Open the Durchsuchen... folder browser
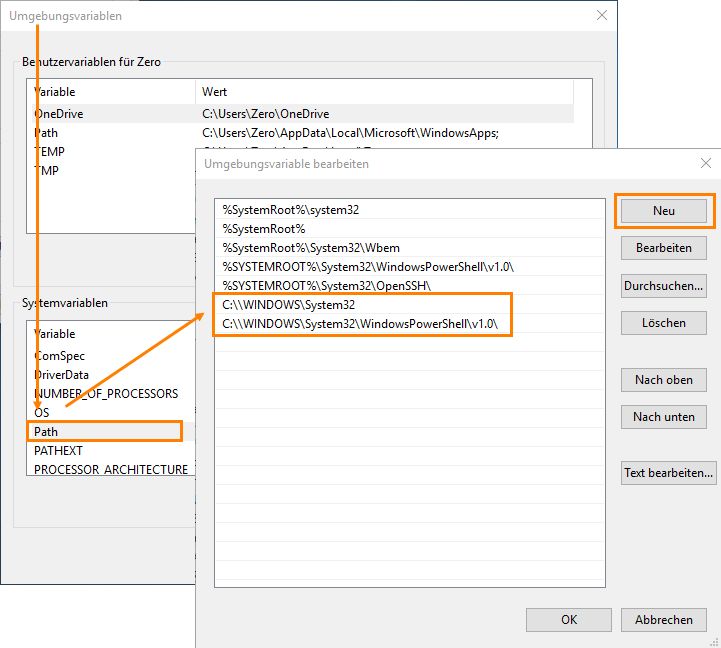The width and height of the screenshot is (721, 648). click(664, 286)
